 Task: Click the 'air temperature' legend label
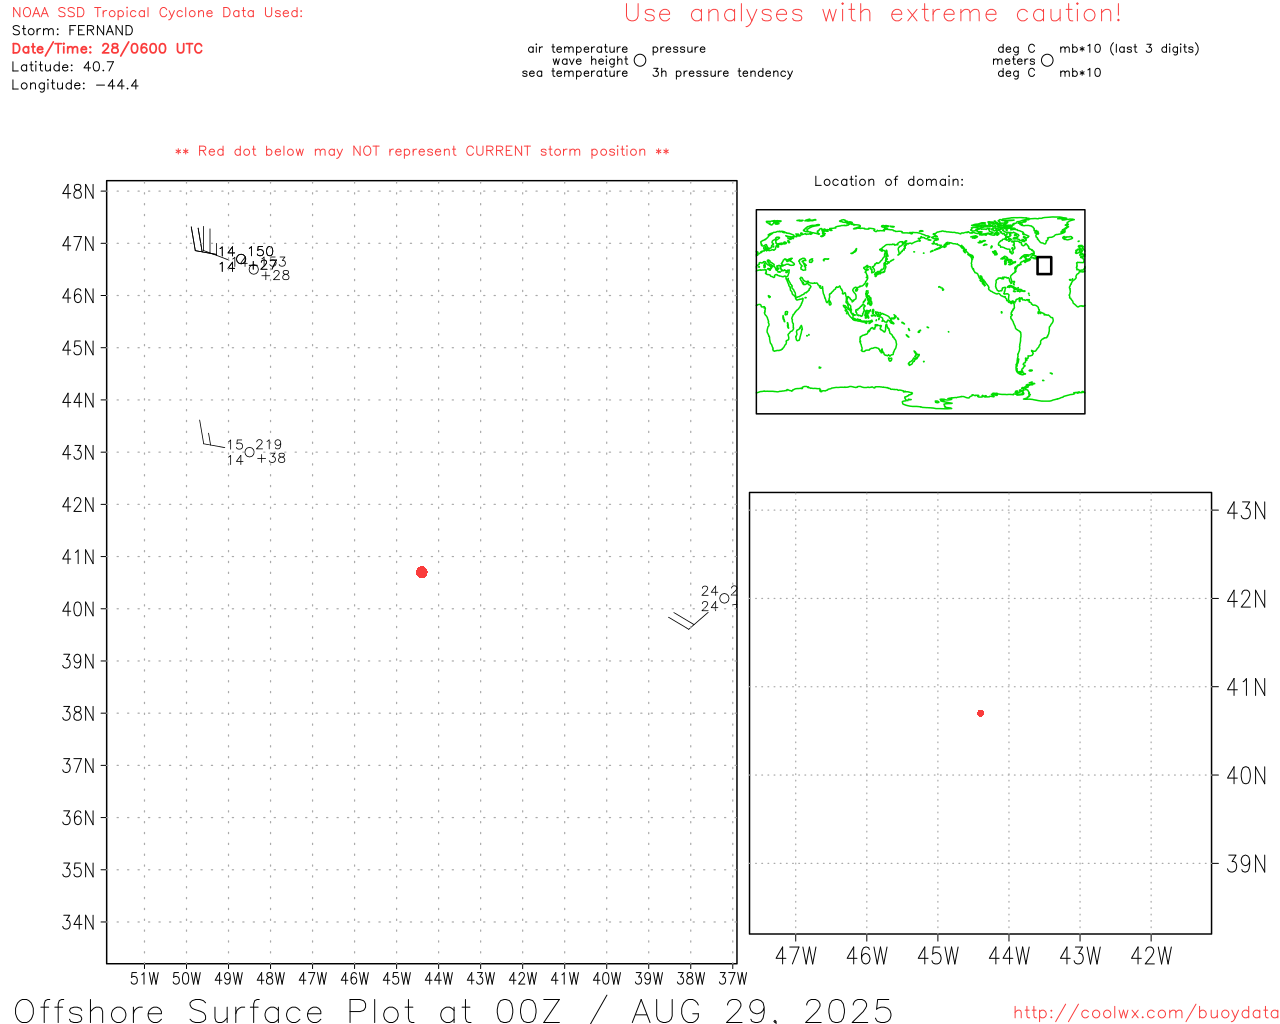tap(578, 49)
